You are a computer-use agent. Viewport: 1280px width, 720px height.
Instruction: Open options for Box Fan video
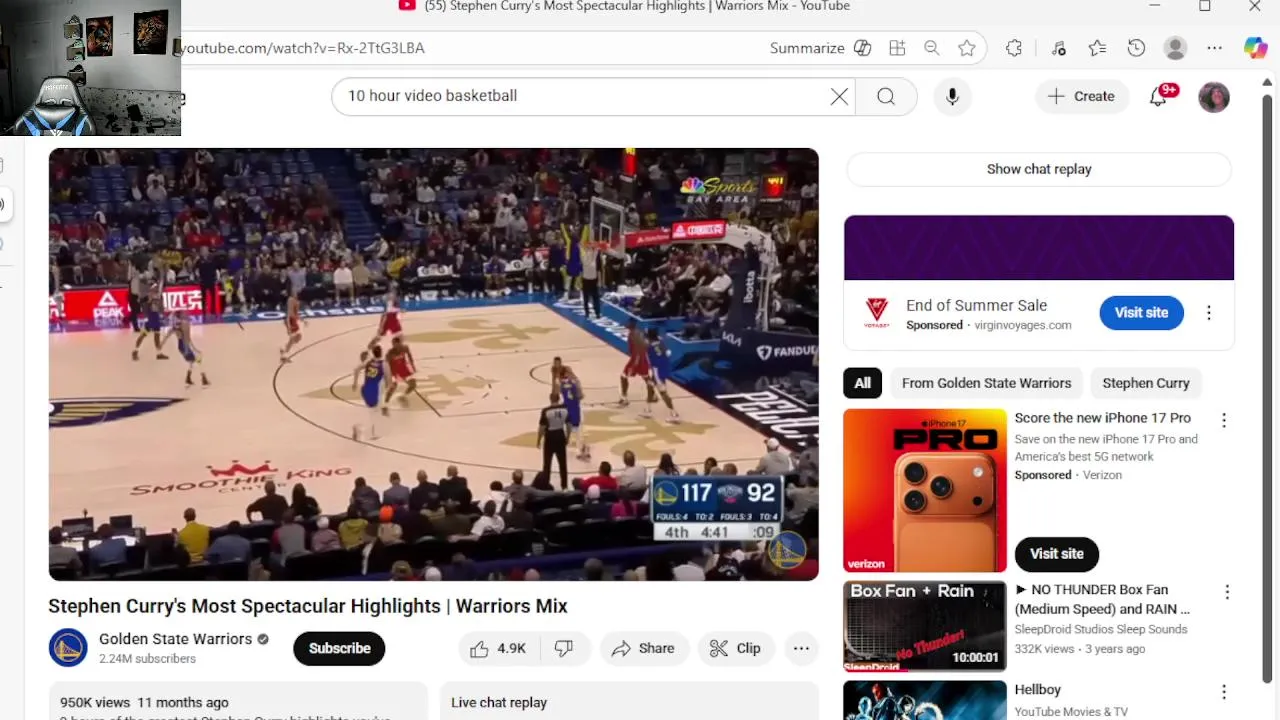click(1227, 592)
